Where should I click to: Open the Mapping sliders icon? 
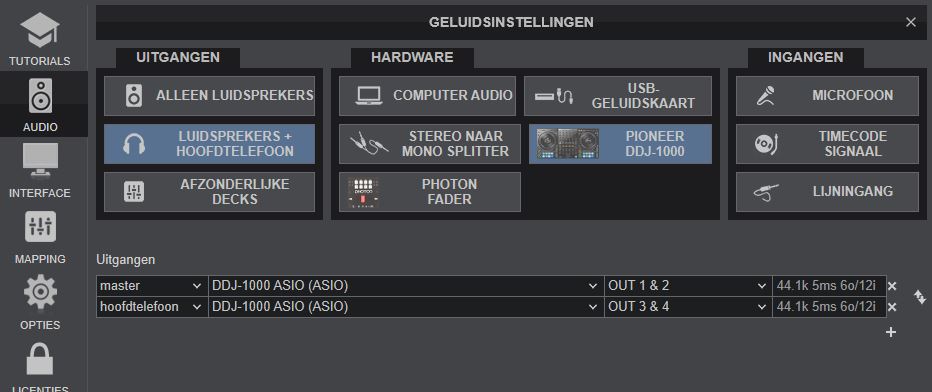[x=40, y=227]
